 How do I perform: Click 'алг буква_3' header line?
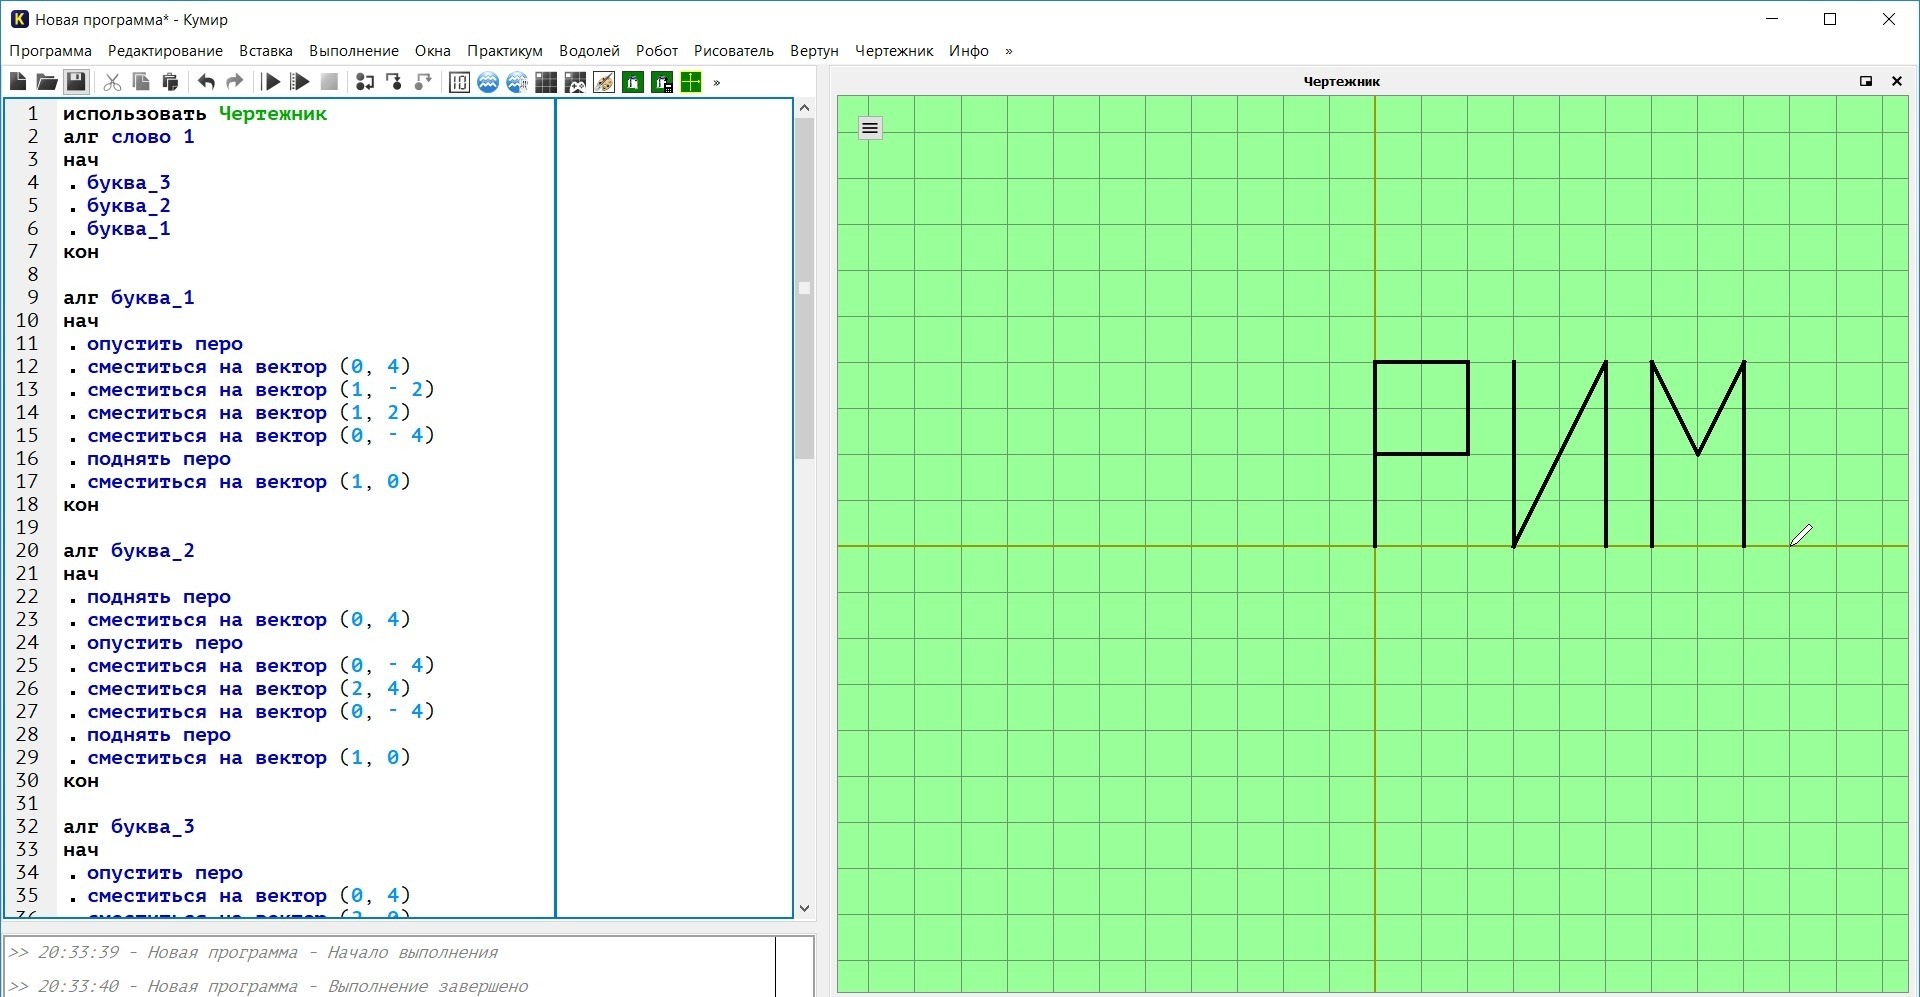(x=128, y=827)
